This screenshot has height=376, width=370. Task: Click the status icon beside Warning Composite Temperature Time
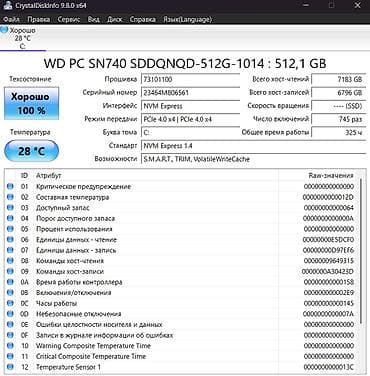coord(10,346)
